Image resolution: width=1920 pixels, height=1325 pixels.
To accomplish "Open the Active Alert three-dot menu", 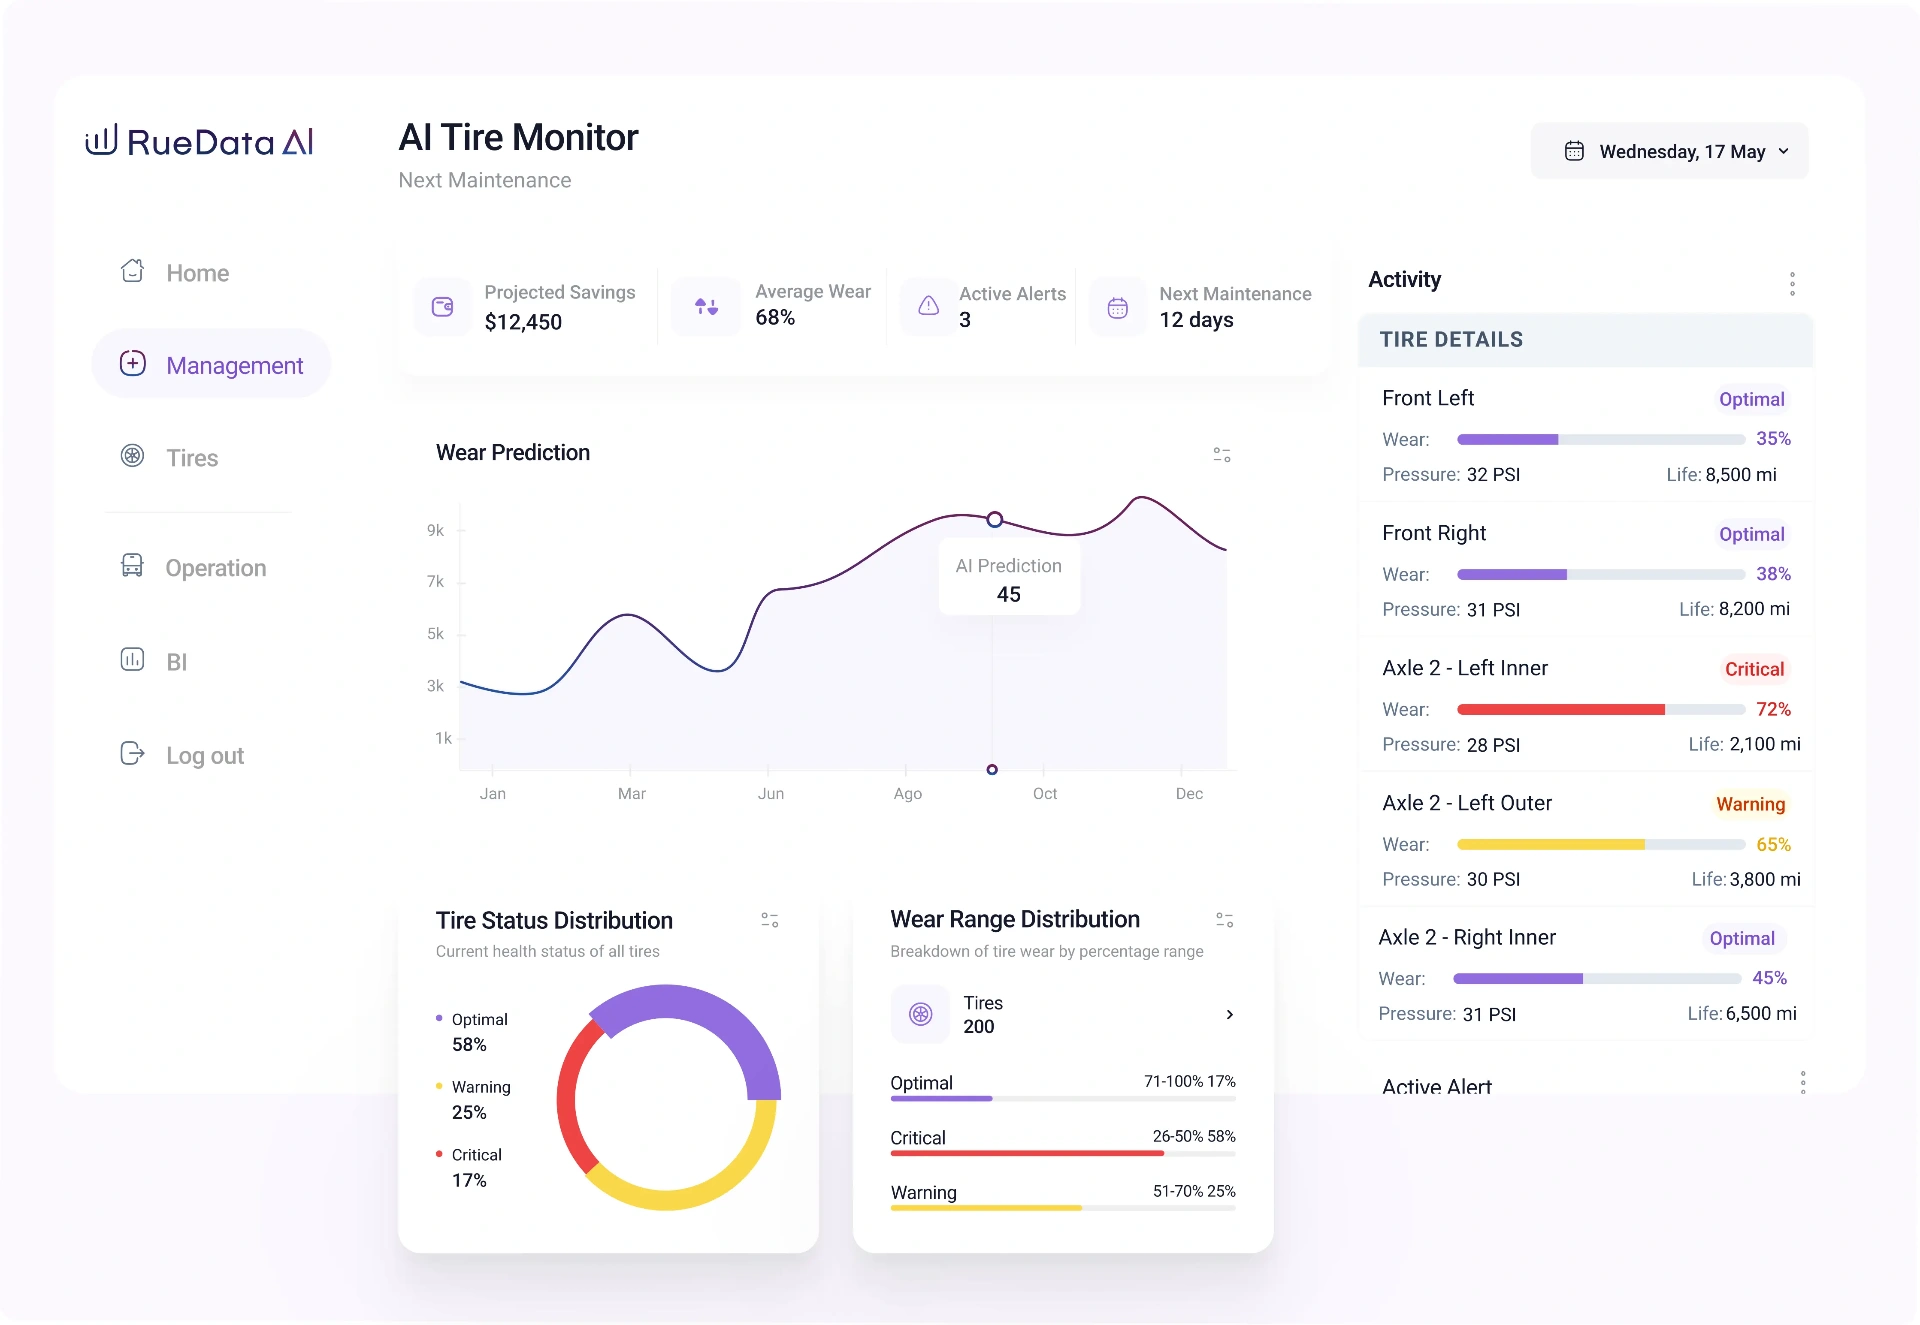I will (1803, 1082).
